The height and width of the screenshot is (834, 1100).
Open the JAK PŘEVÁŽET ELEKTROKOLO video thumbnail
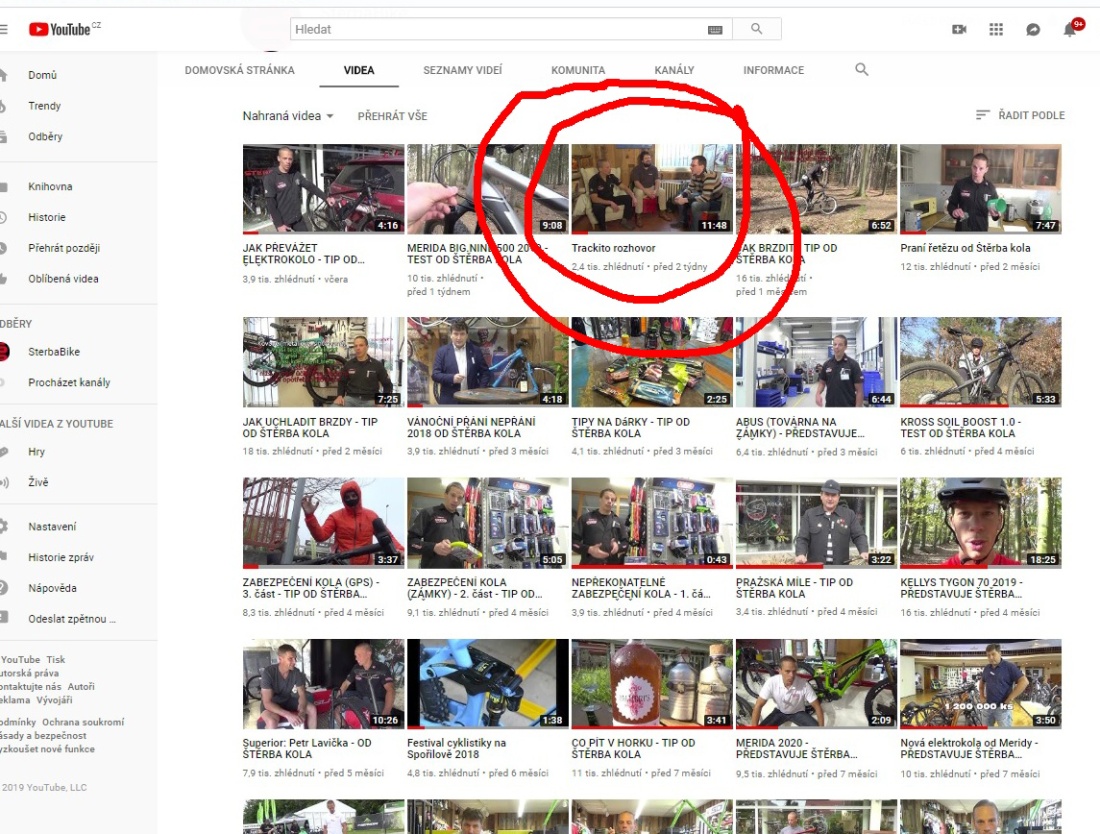323,189
